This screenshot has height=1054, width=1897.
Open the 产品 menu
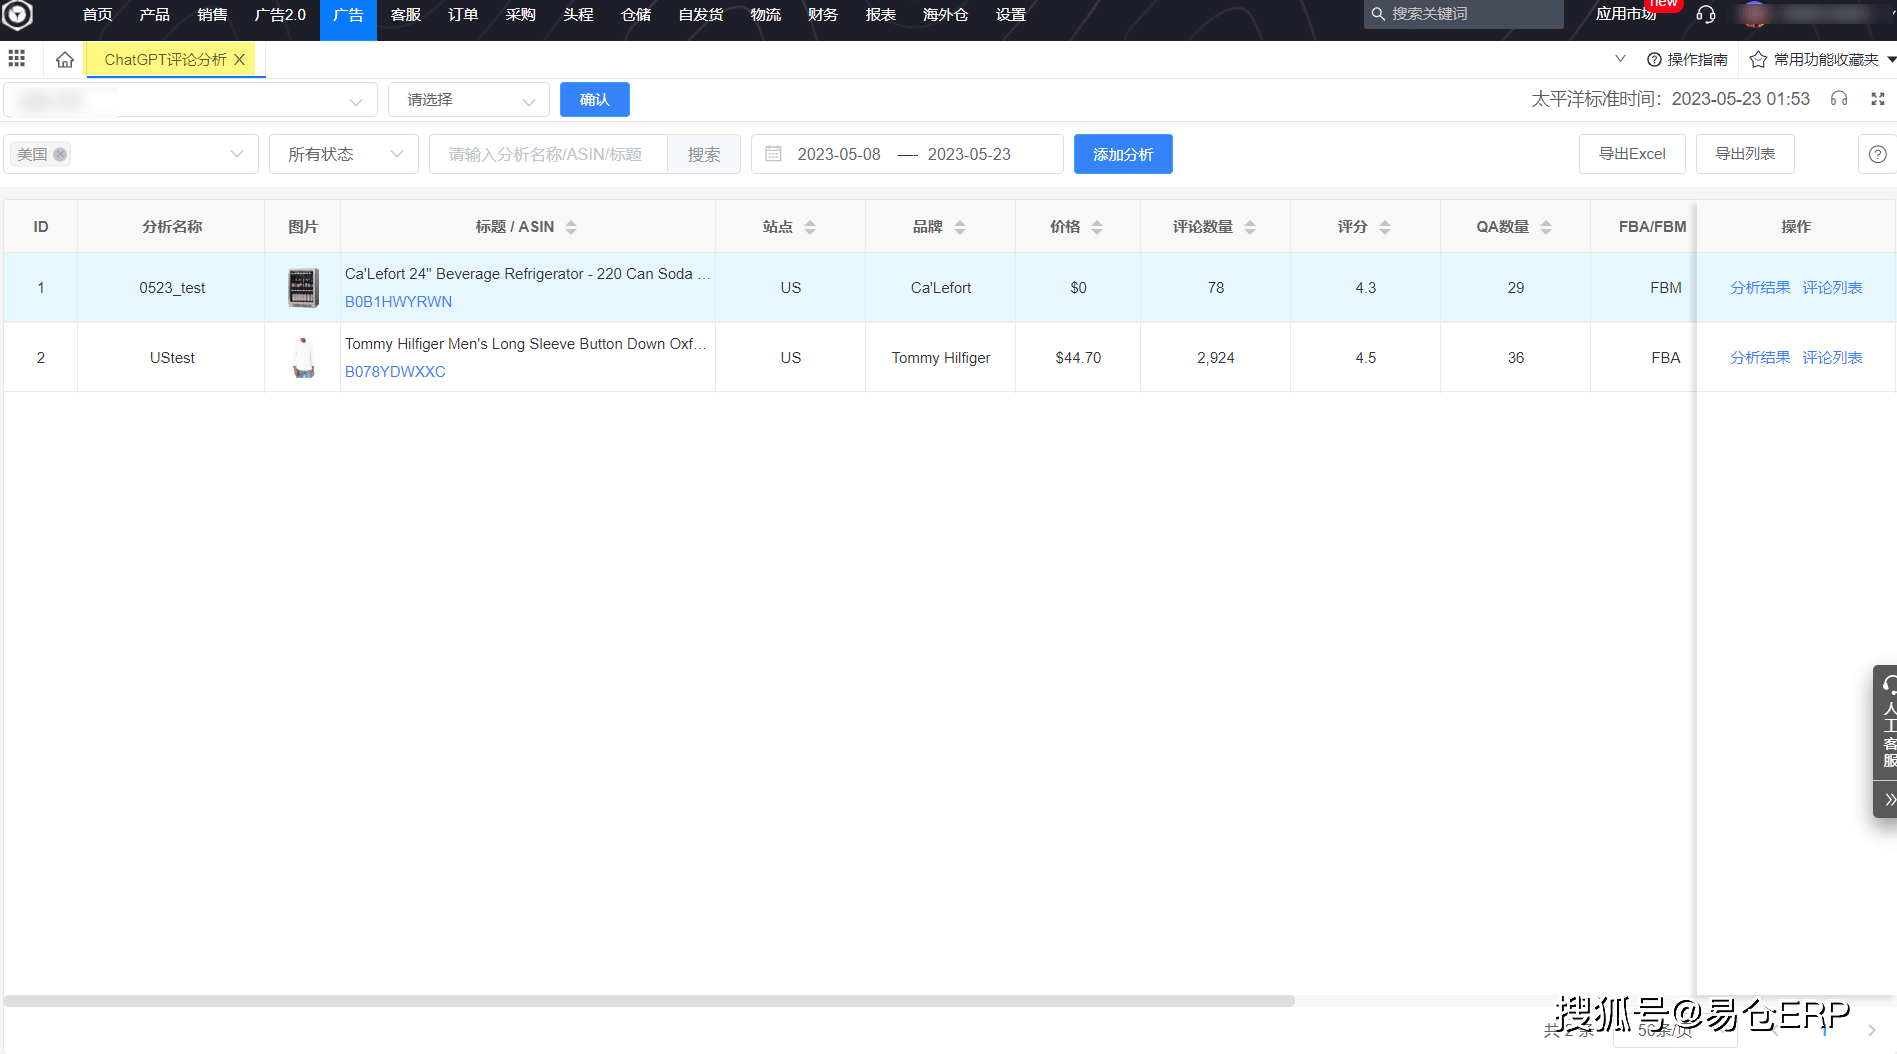tap(154, 15)
